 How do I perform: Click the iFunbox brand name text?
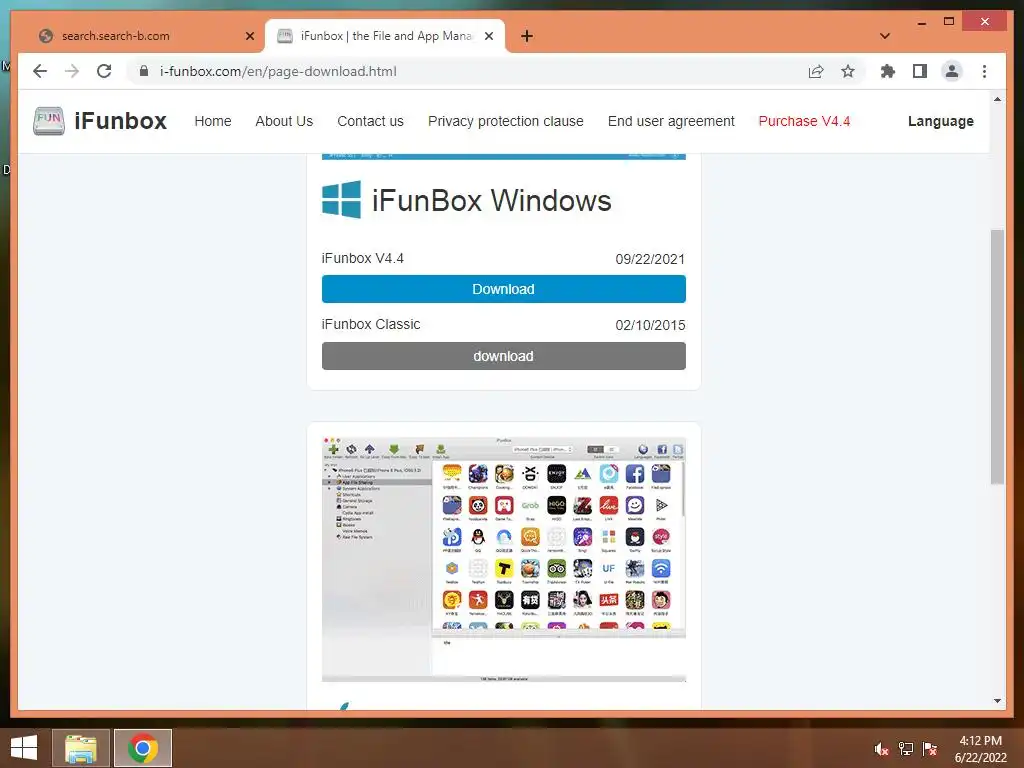[x=121, y=121]
